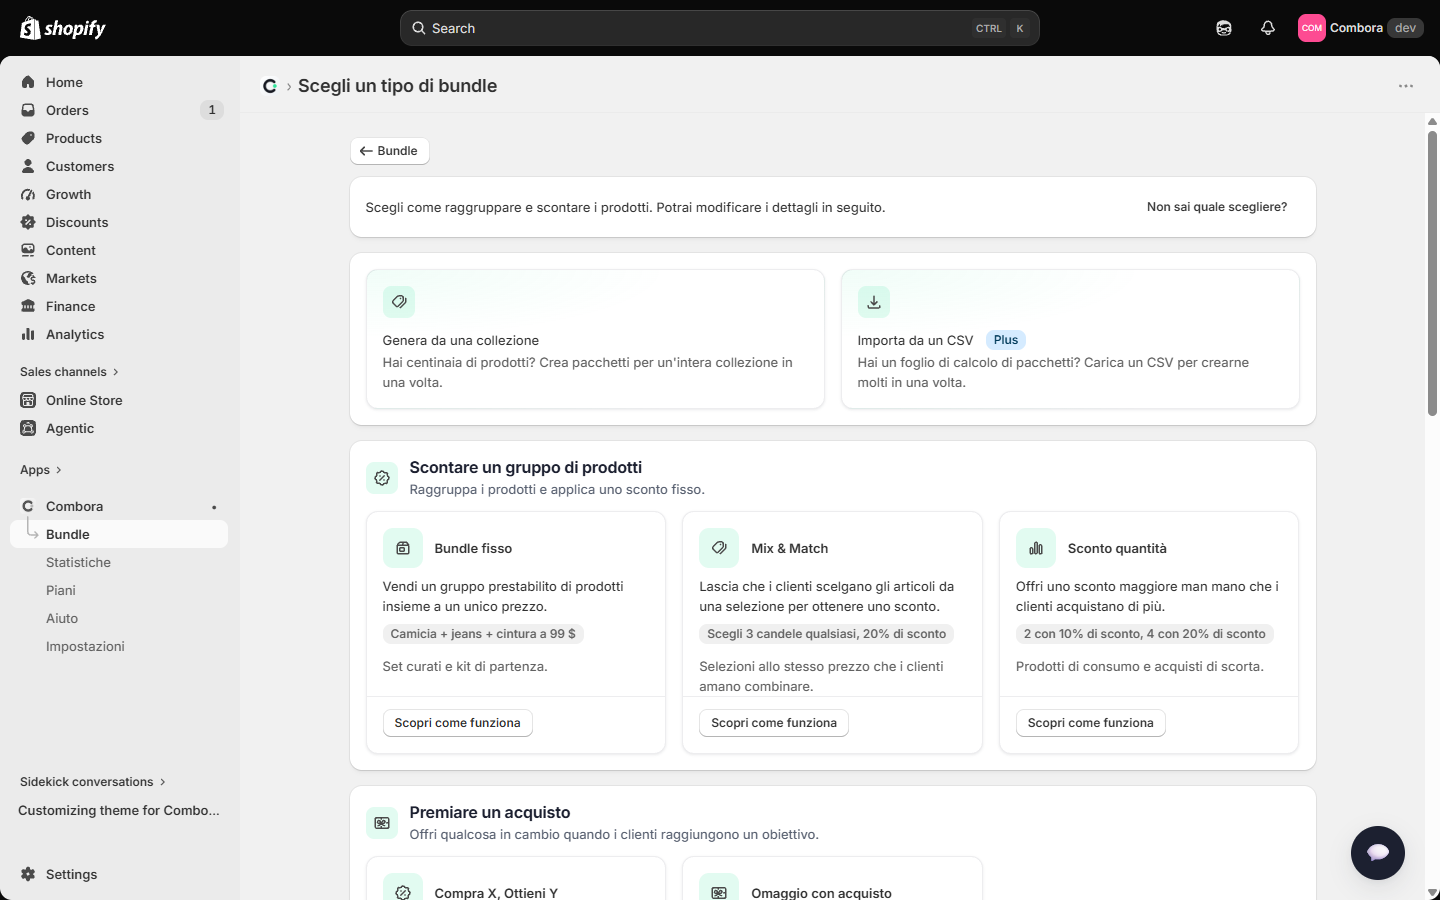This screenshot has width=1440, height=900.
Task: Expand Sidekick conversations
Action: point(93,782)
